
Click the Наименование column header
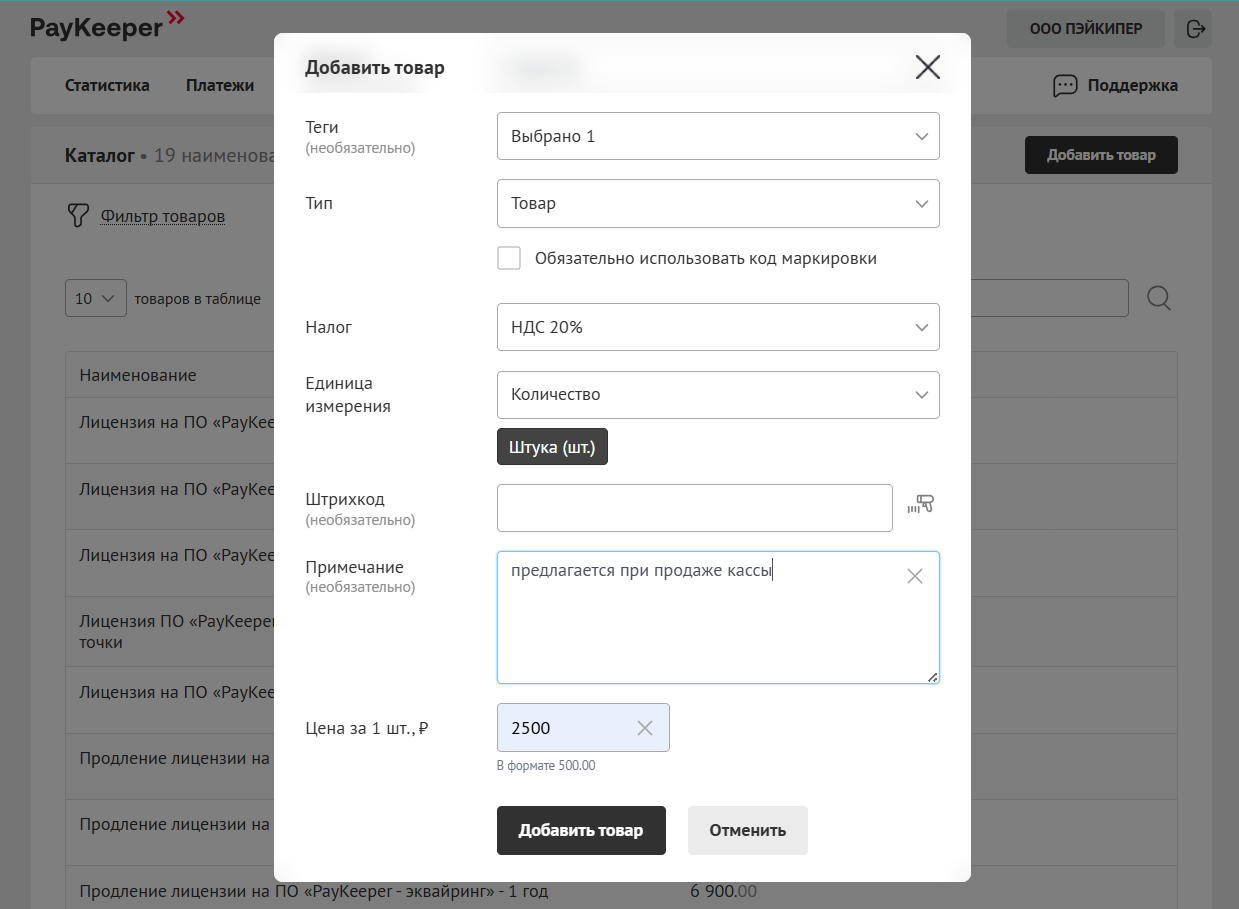click(x=138, y=375)
